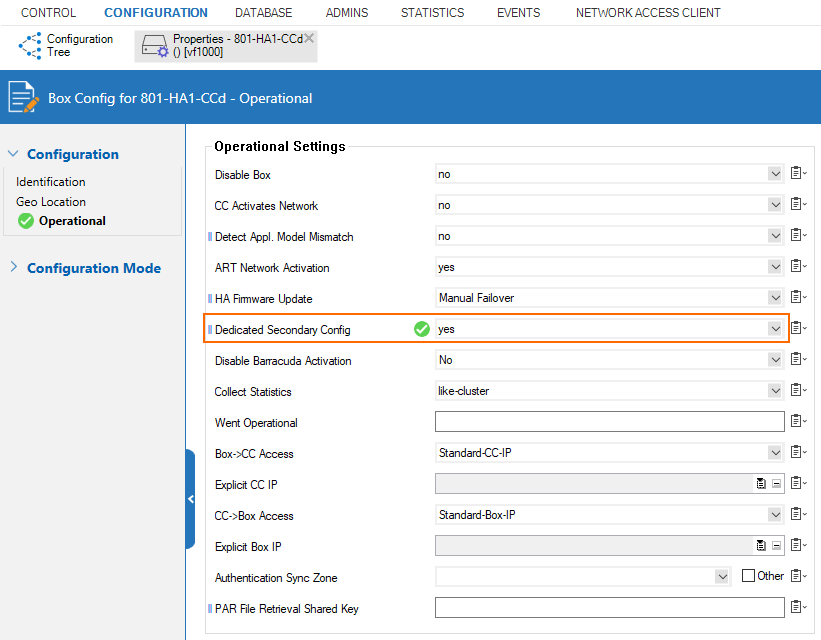Open the ART Network Activation dropdown
This screenshot has height=640, width=821.
pyautogui.click(x=775, y=267)
